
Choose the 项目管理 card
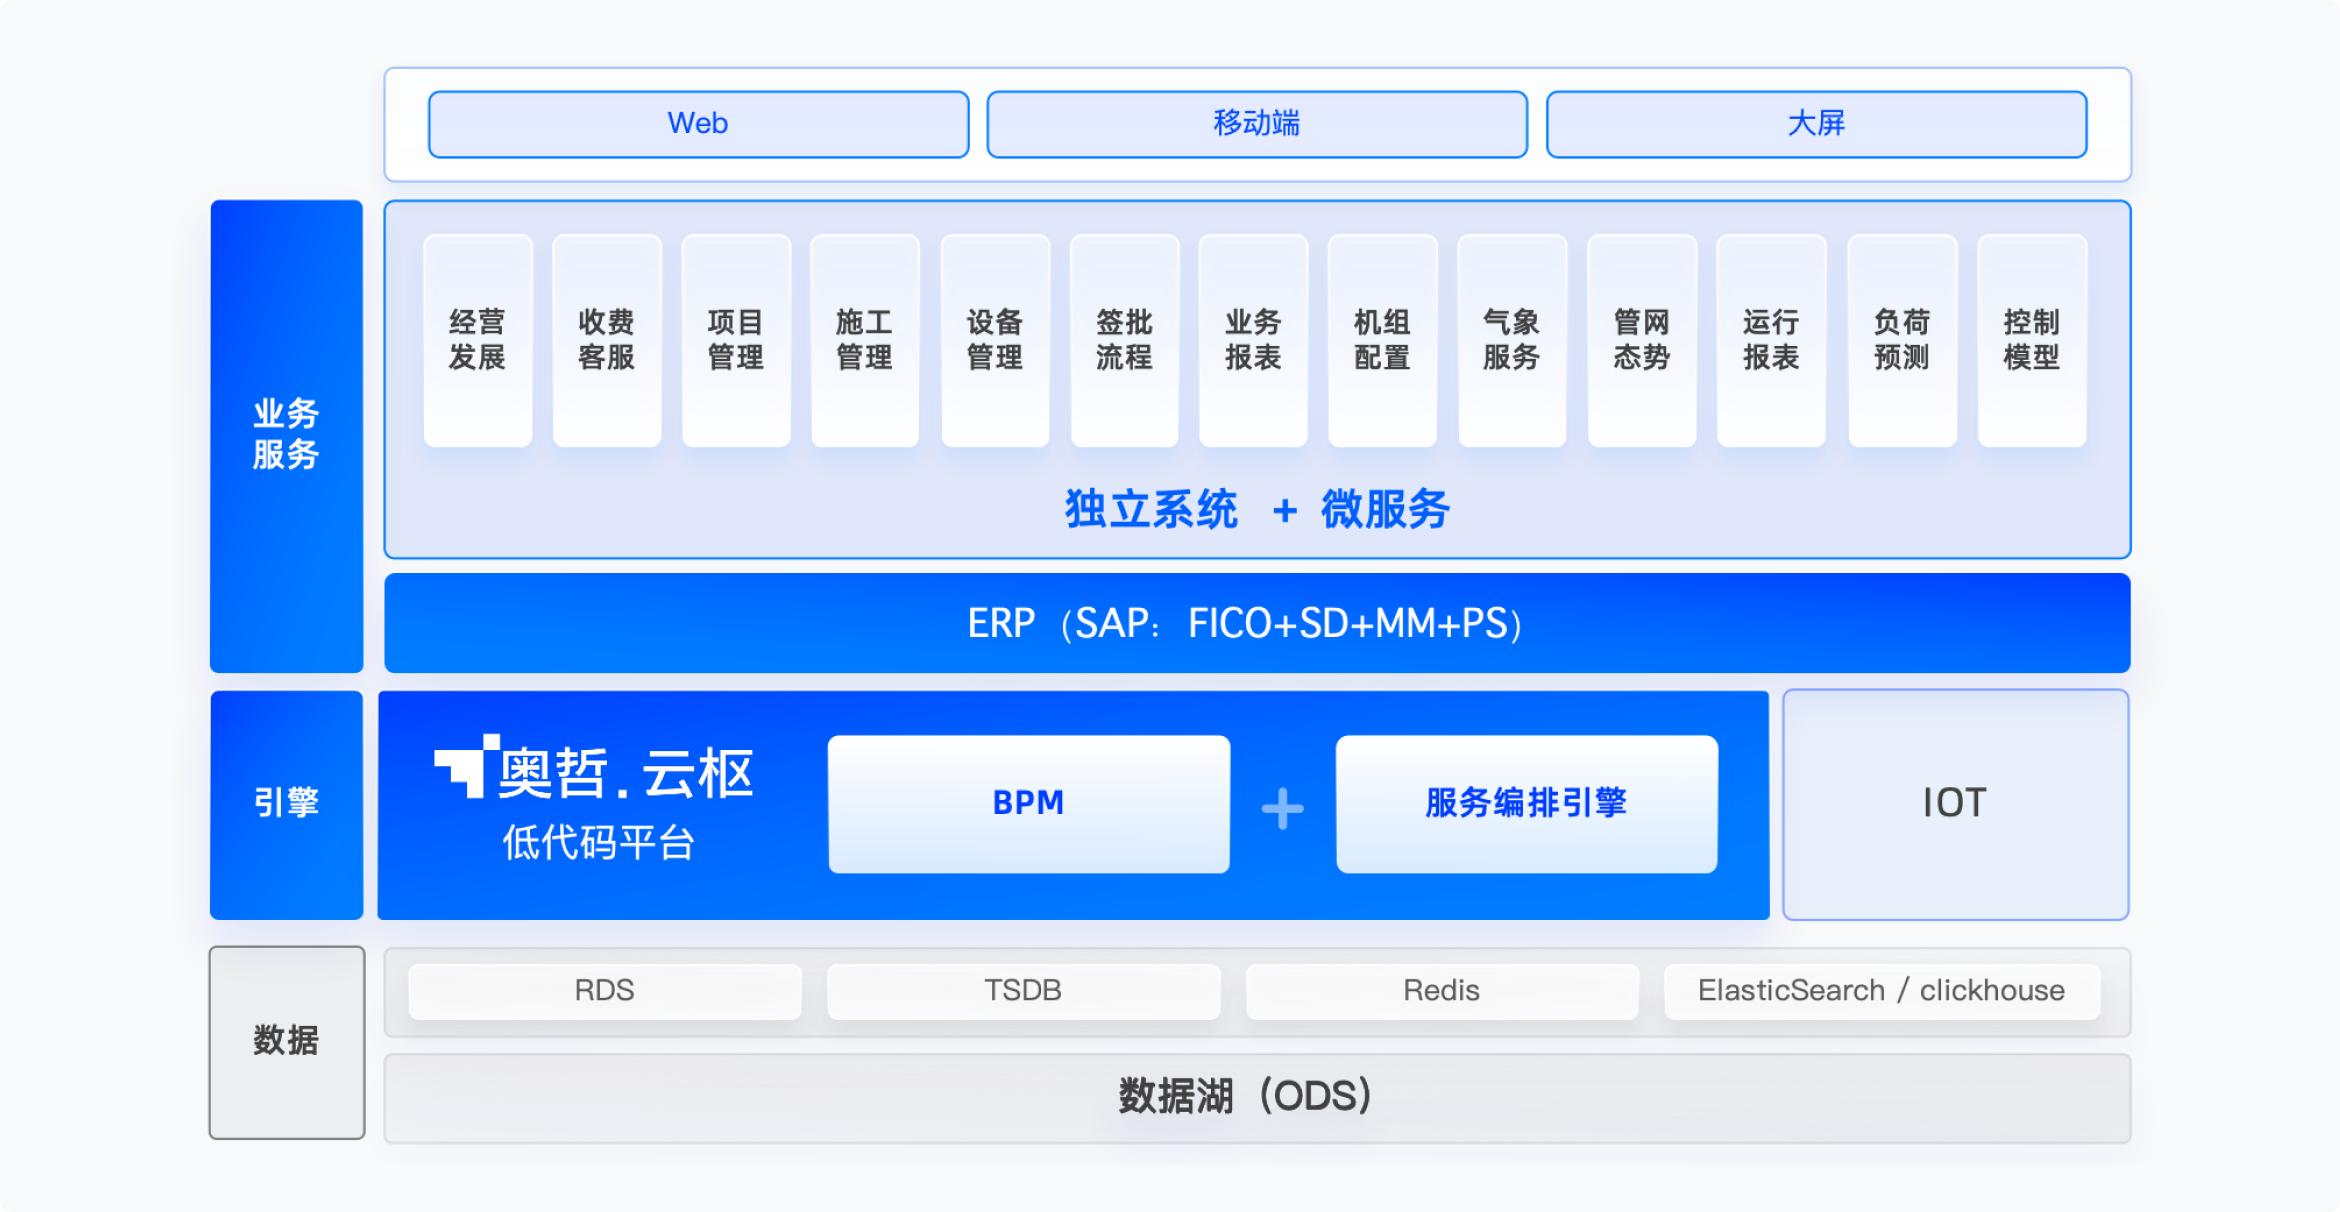point(736,340)
